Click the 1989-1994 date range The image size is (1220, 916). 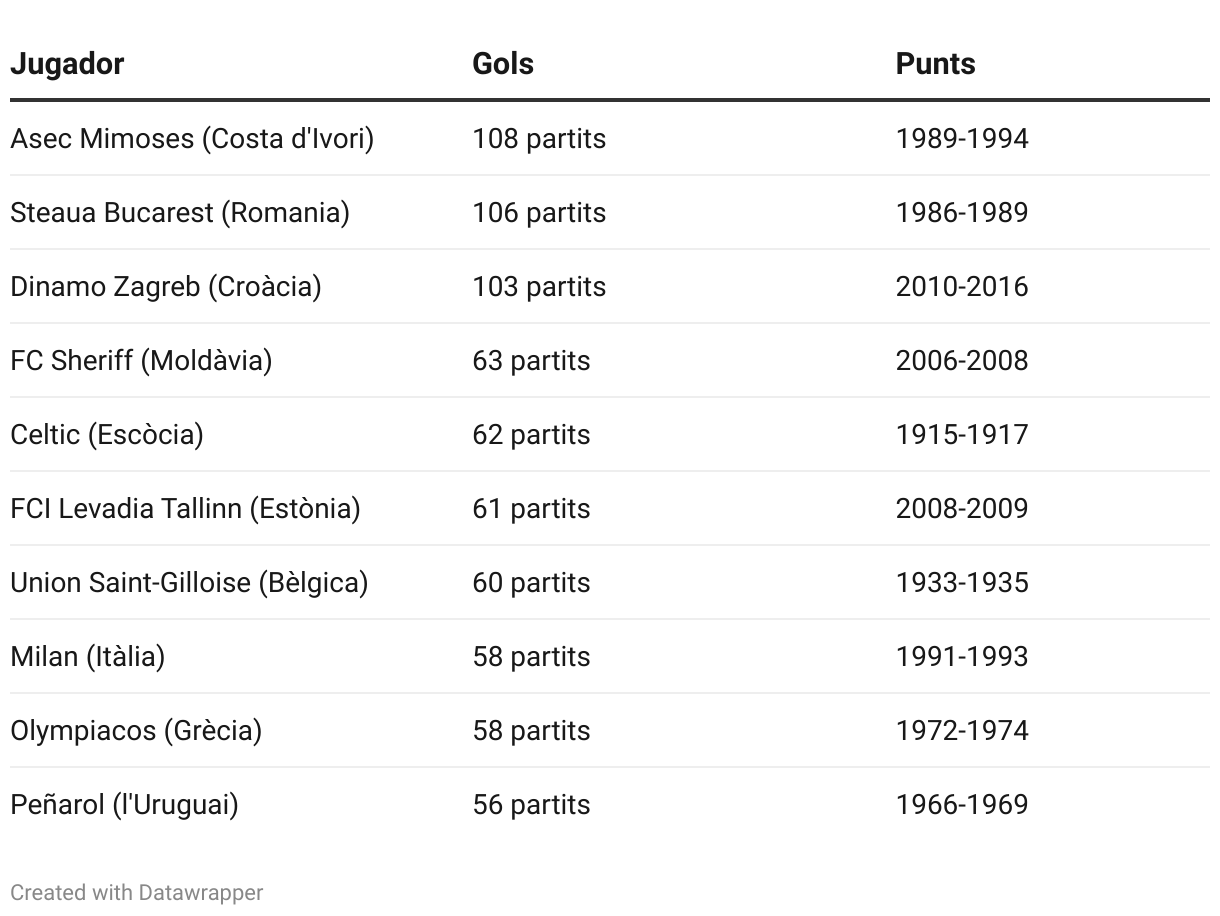[961, 139]
